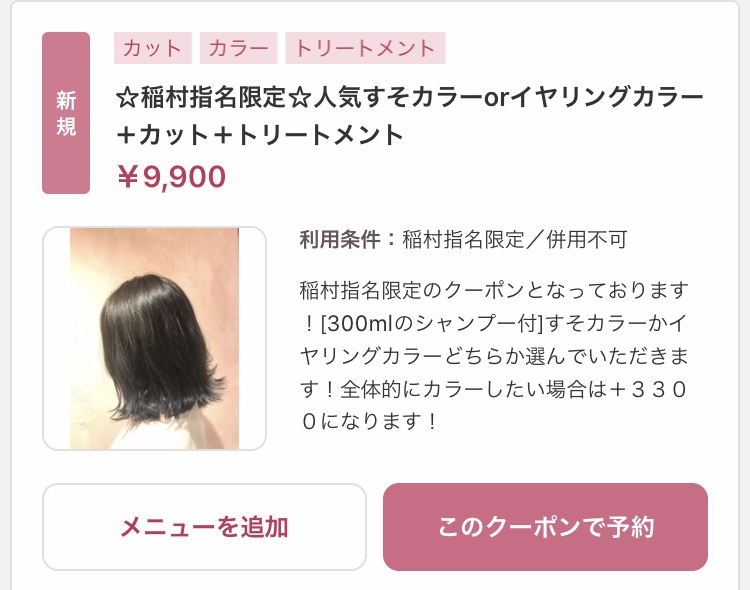Viewport: 750px width, 590px height.
Task: Tap the トリートメント category tag
Action: [x=365, y=48]
